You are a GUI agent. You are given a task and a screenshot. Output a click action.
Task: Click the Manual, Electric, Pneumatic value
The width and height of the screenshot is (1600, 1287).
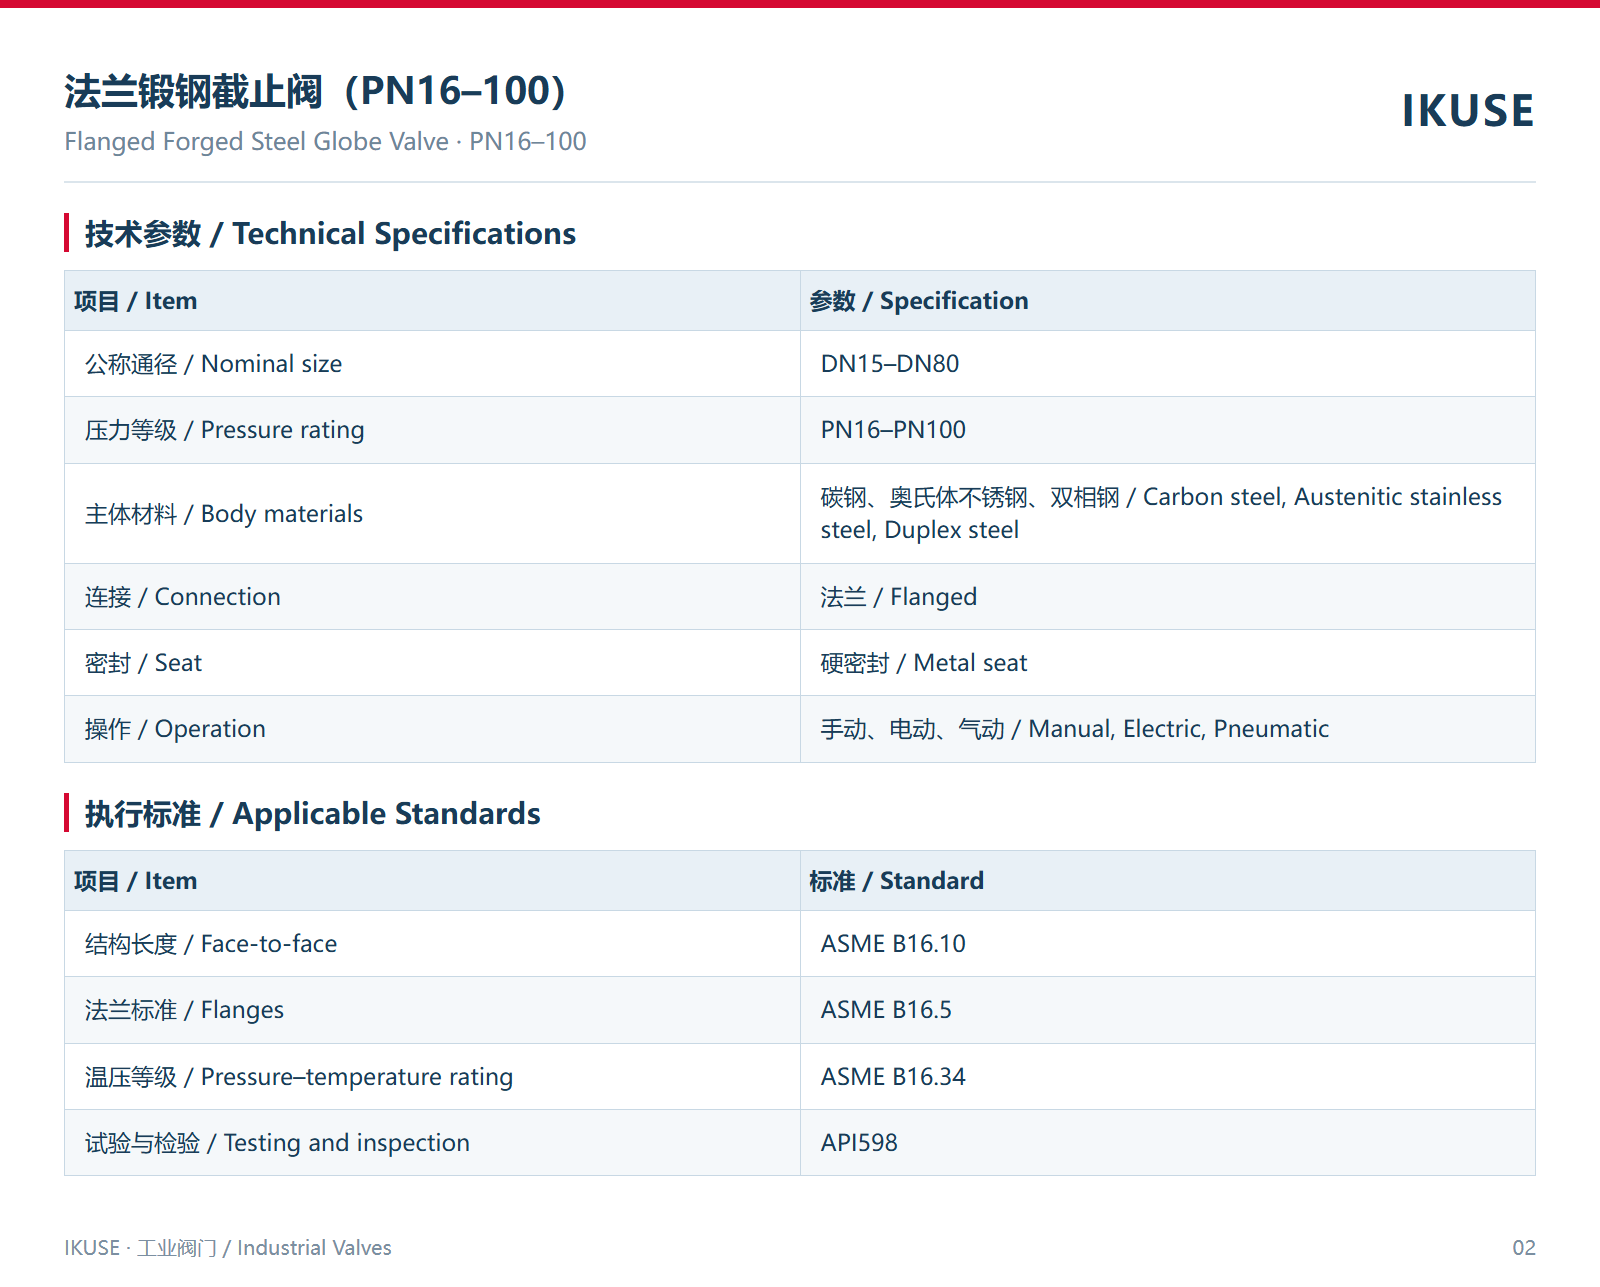pos(1075,729)
